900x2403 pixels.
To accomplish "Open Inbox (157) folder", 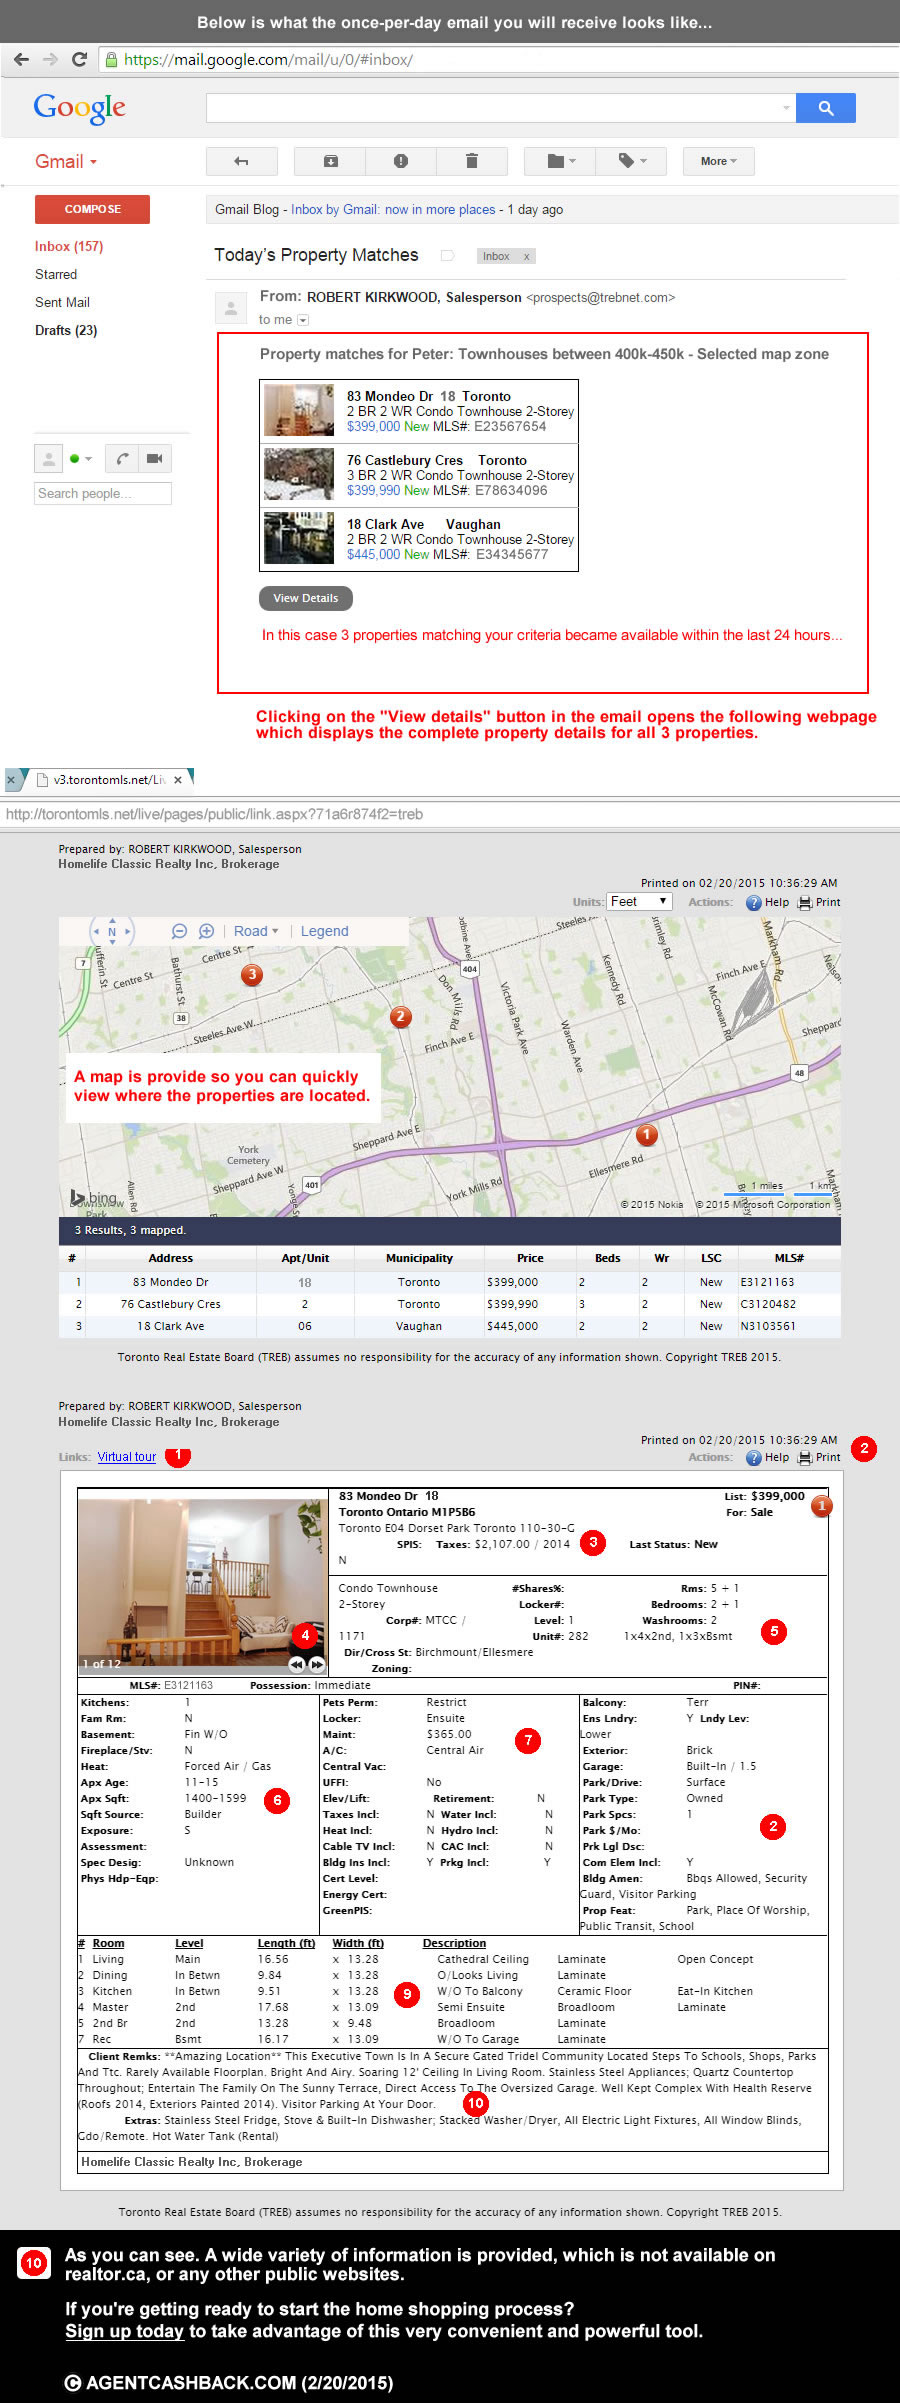I will 69,246.
